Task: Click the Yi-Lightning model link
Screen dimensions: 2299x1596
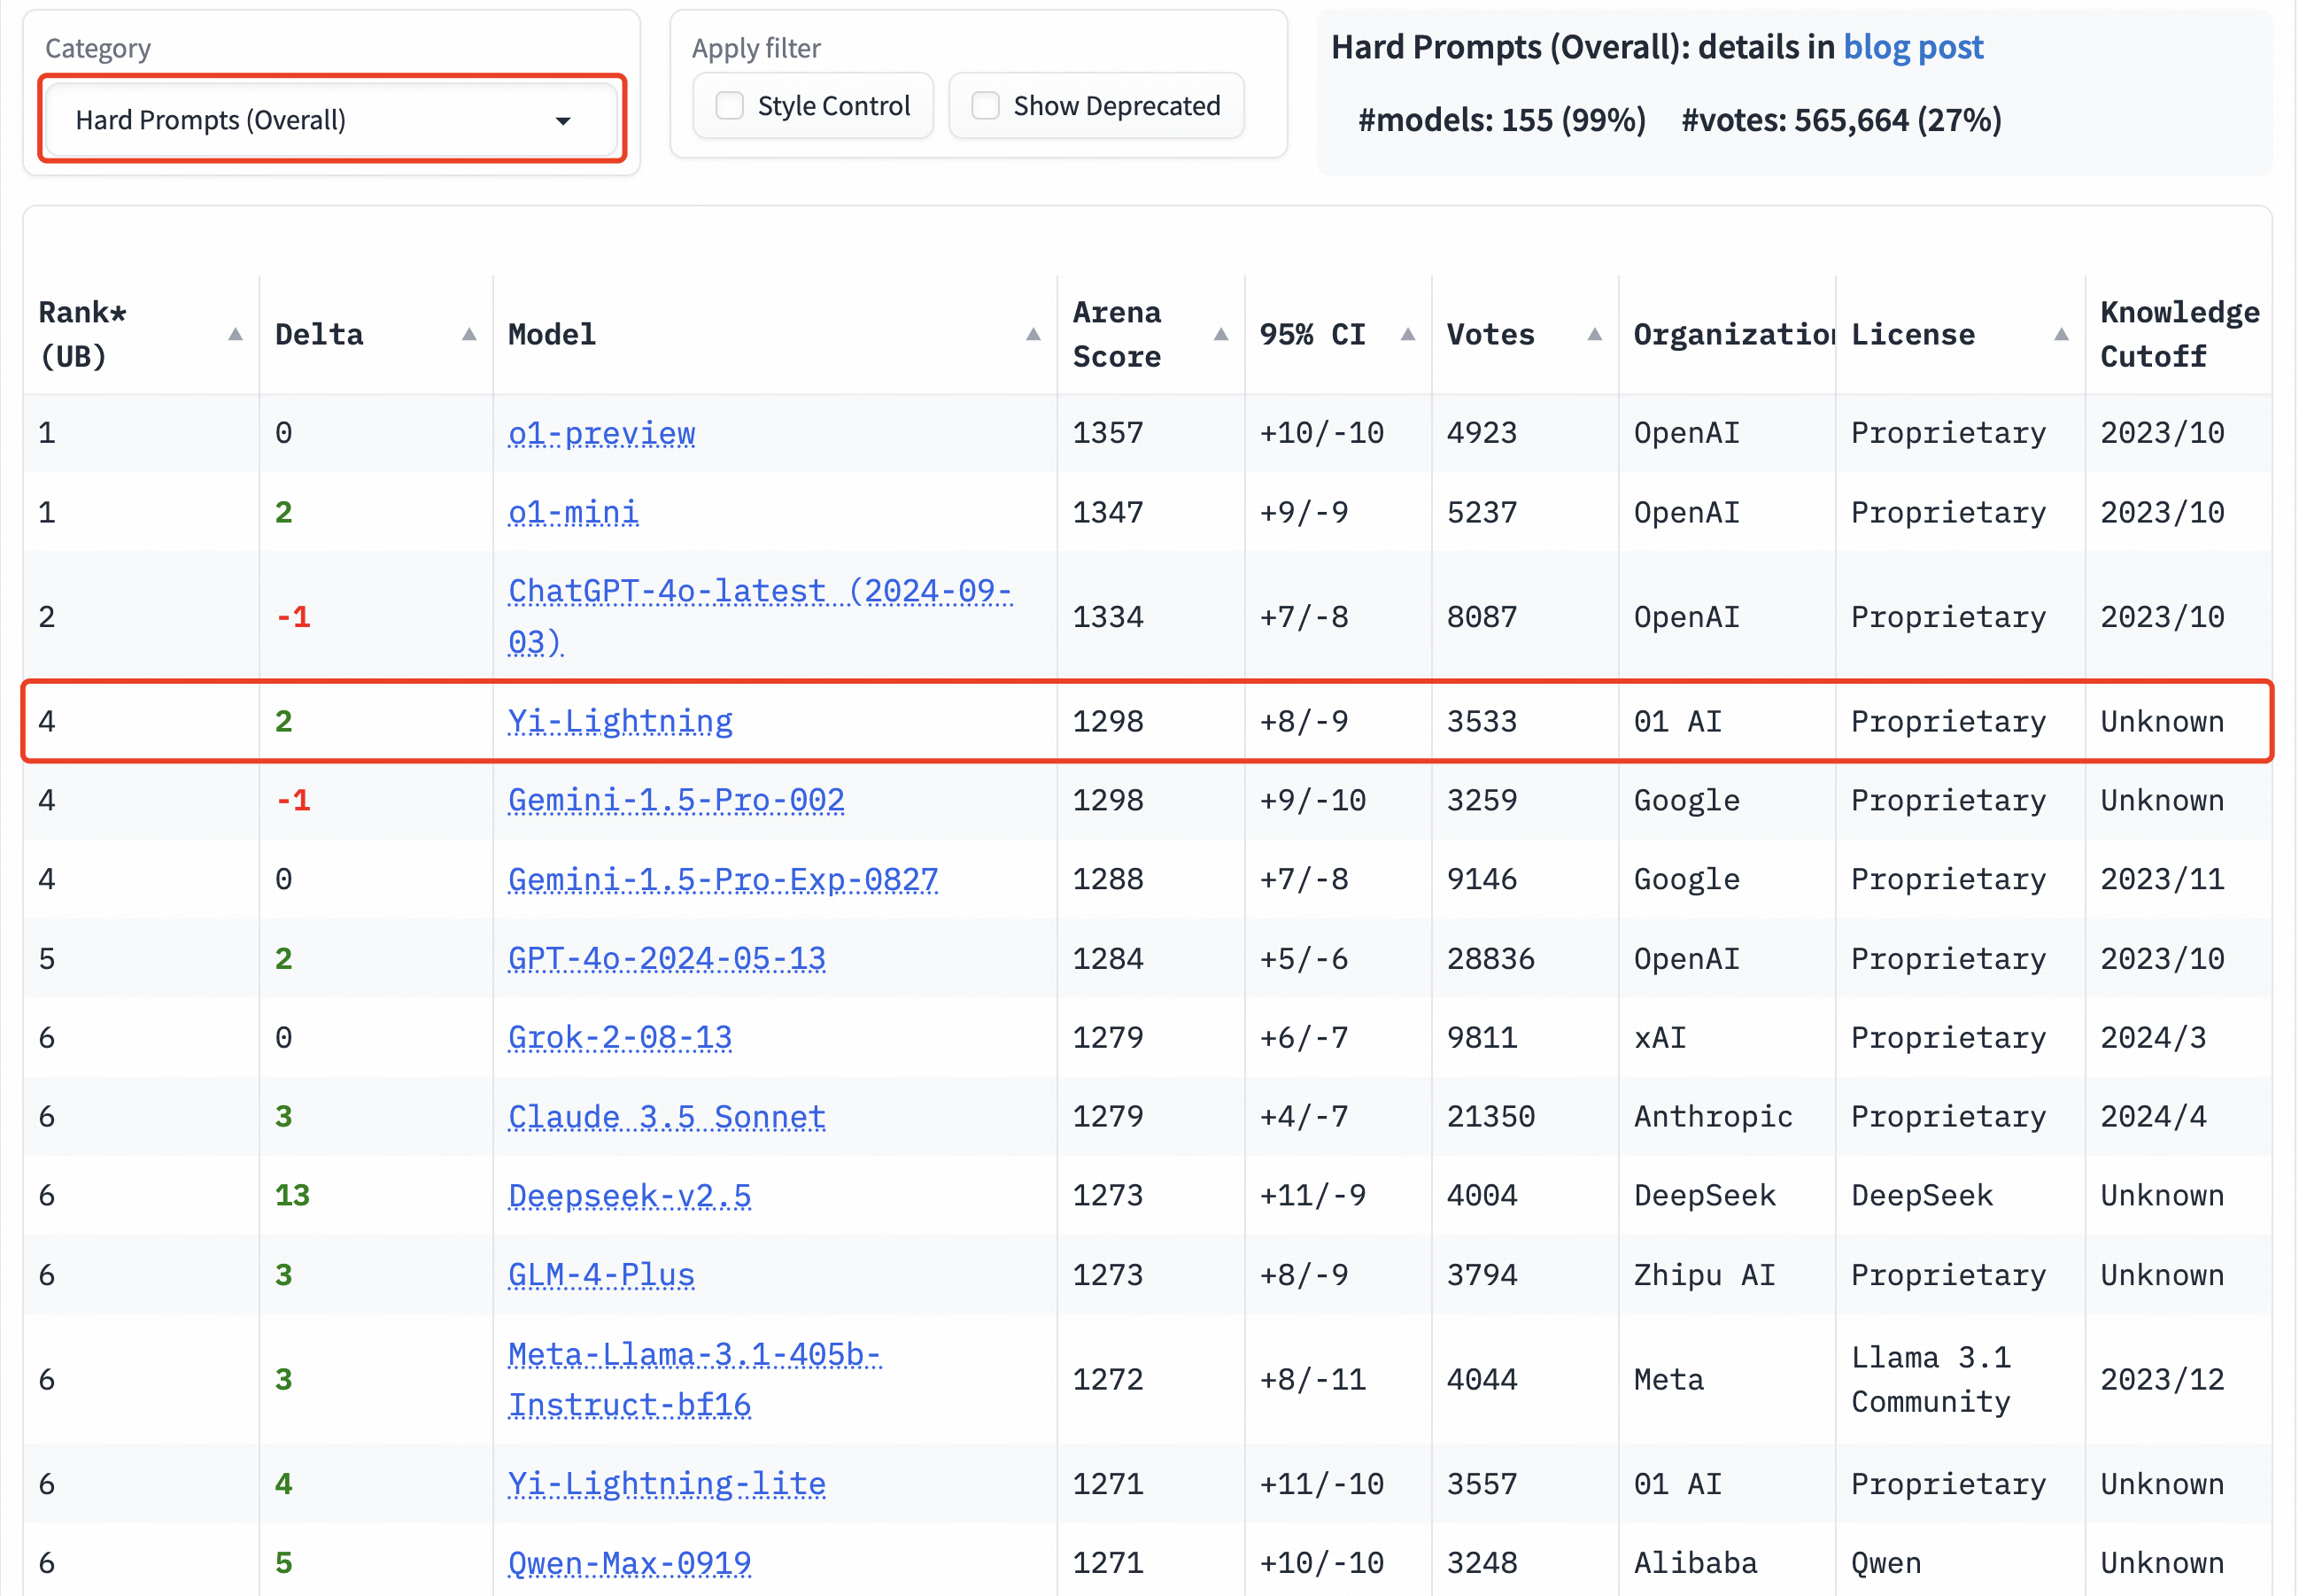Action: point(620,721)
